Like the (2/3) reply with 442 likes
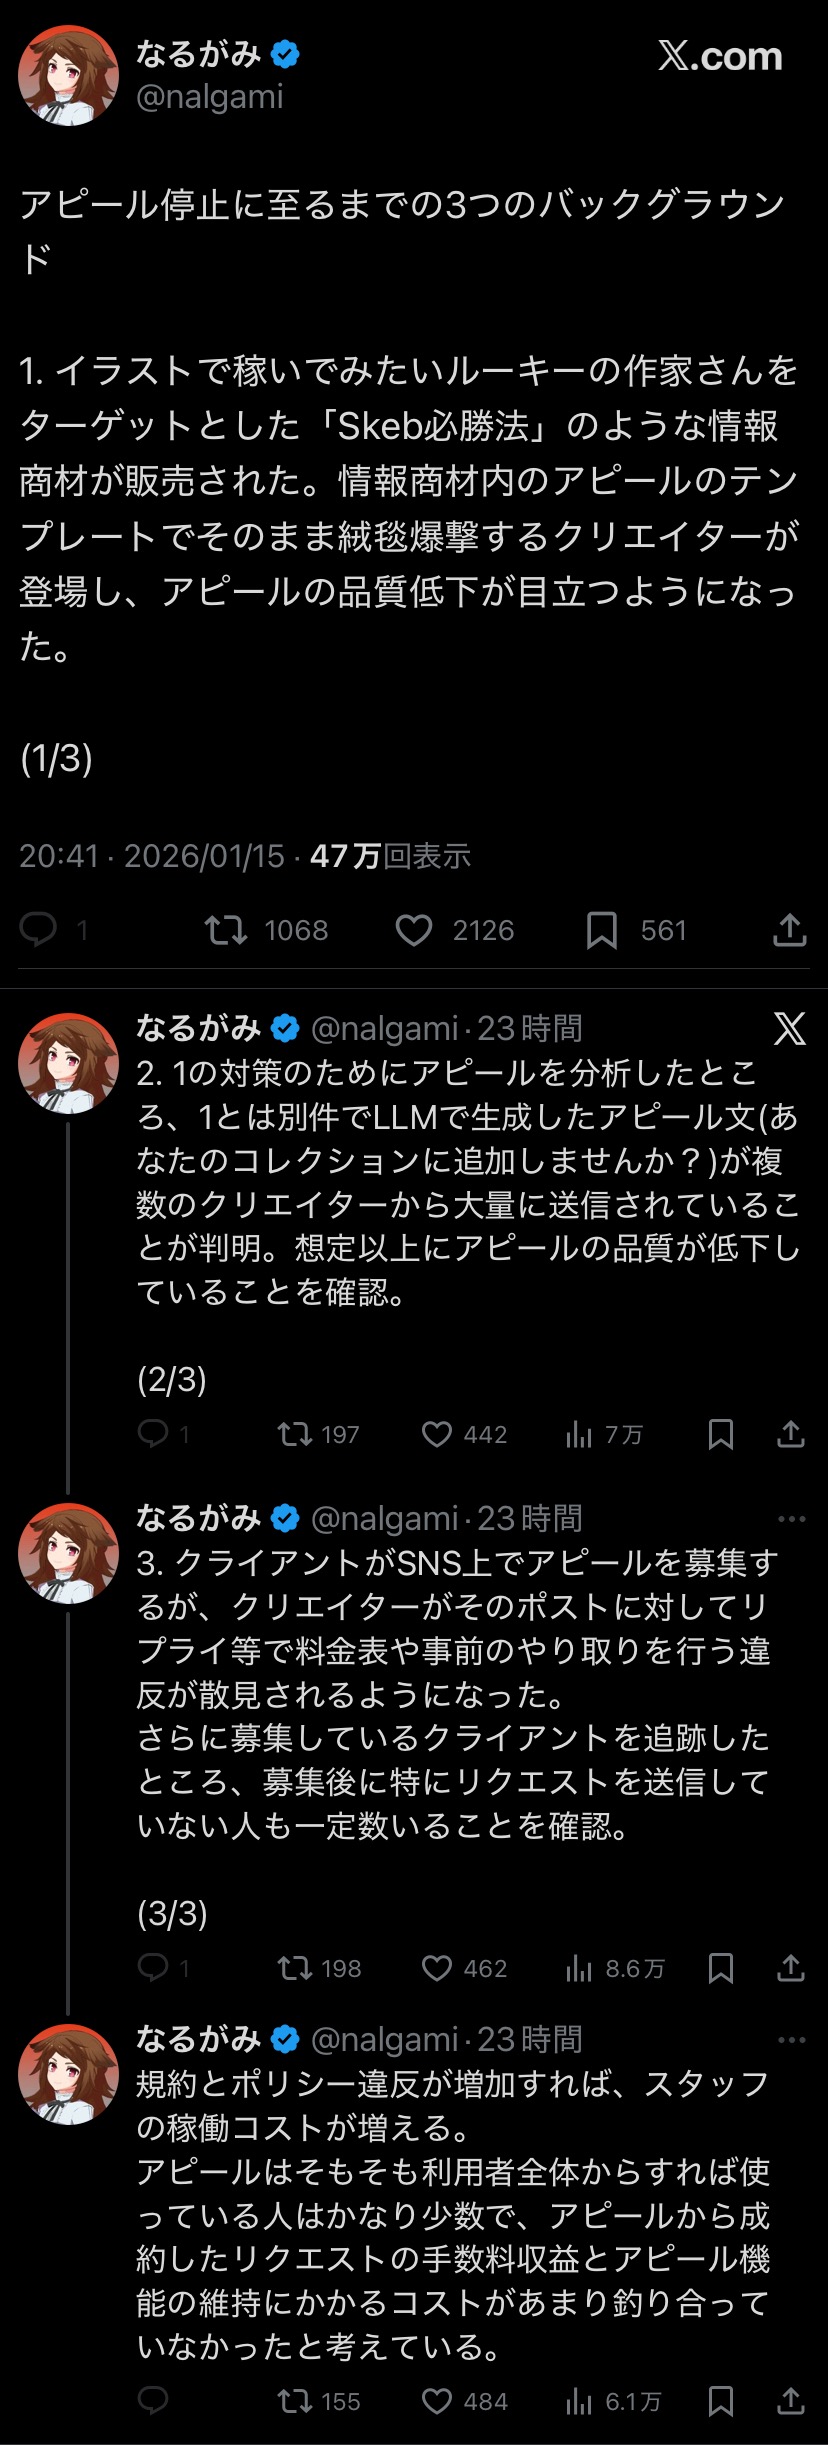 437,1434
